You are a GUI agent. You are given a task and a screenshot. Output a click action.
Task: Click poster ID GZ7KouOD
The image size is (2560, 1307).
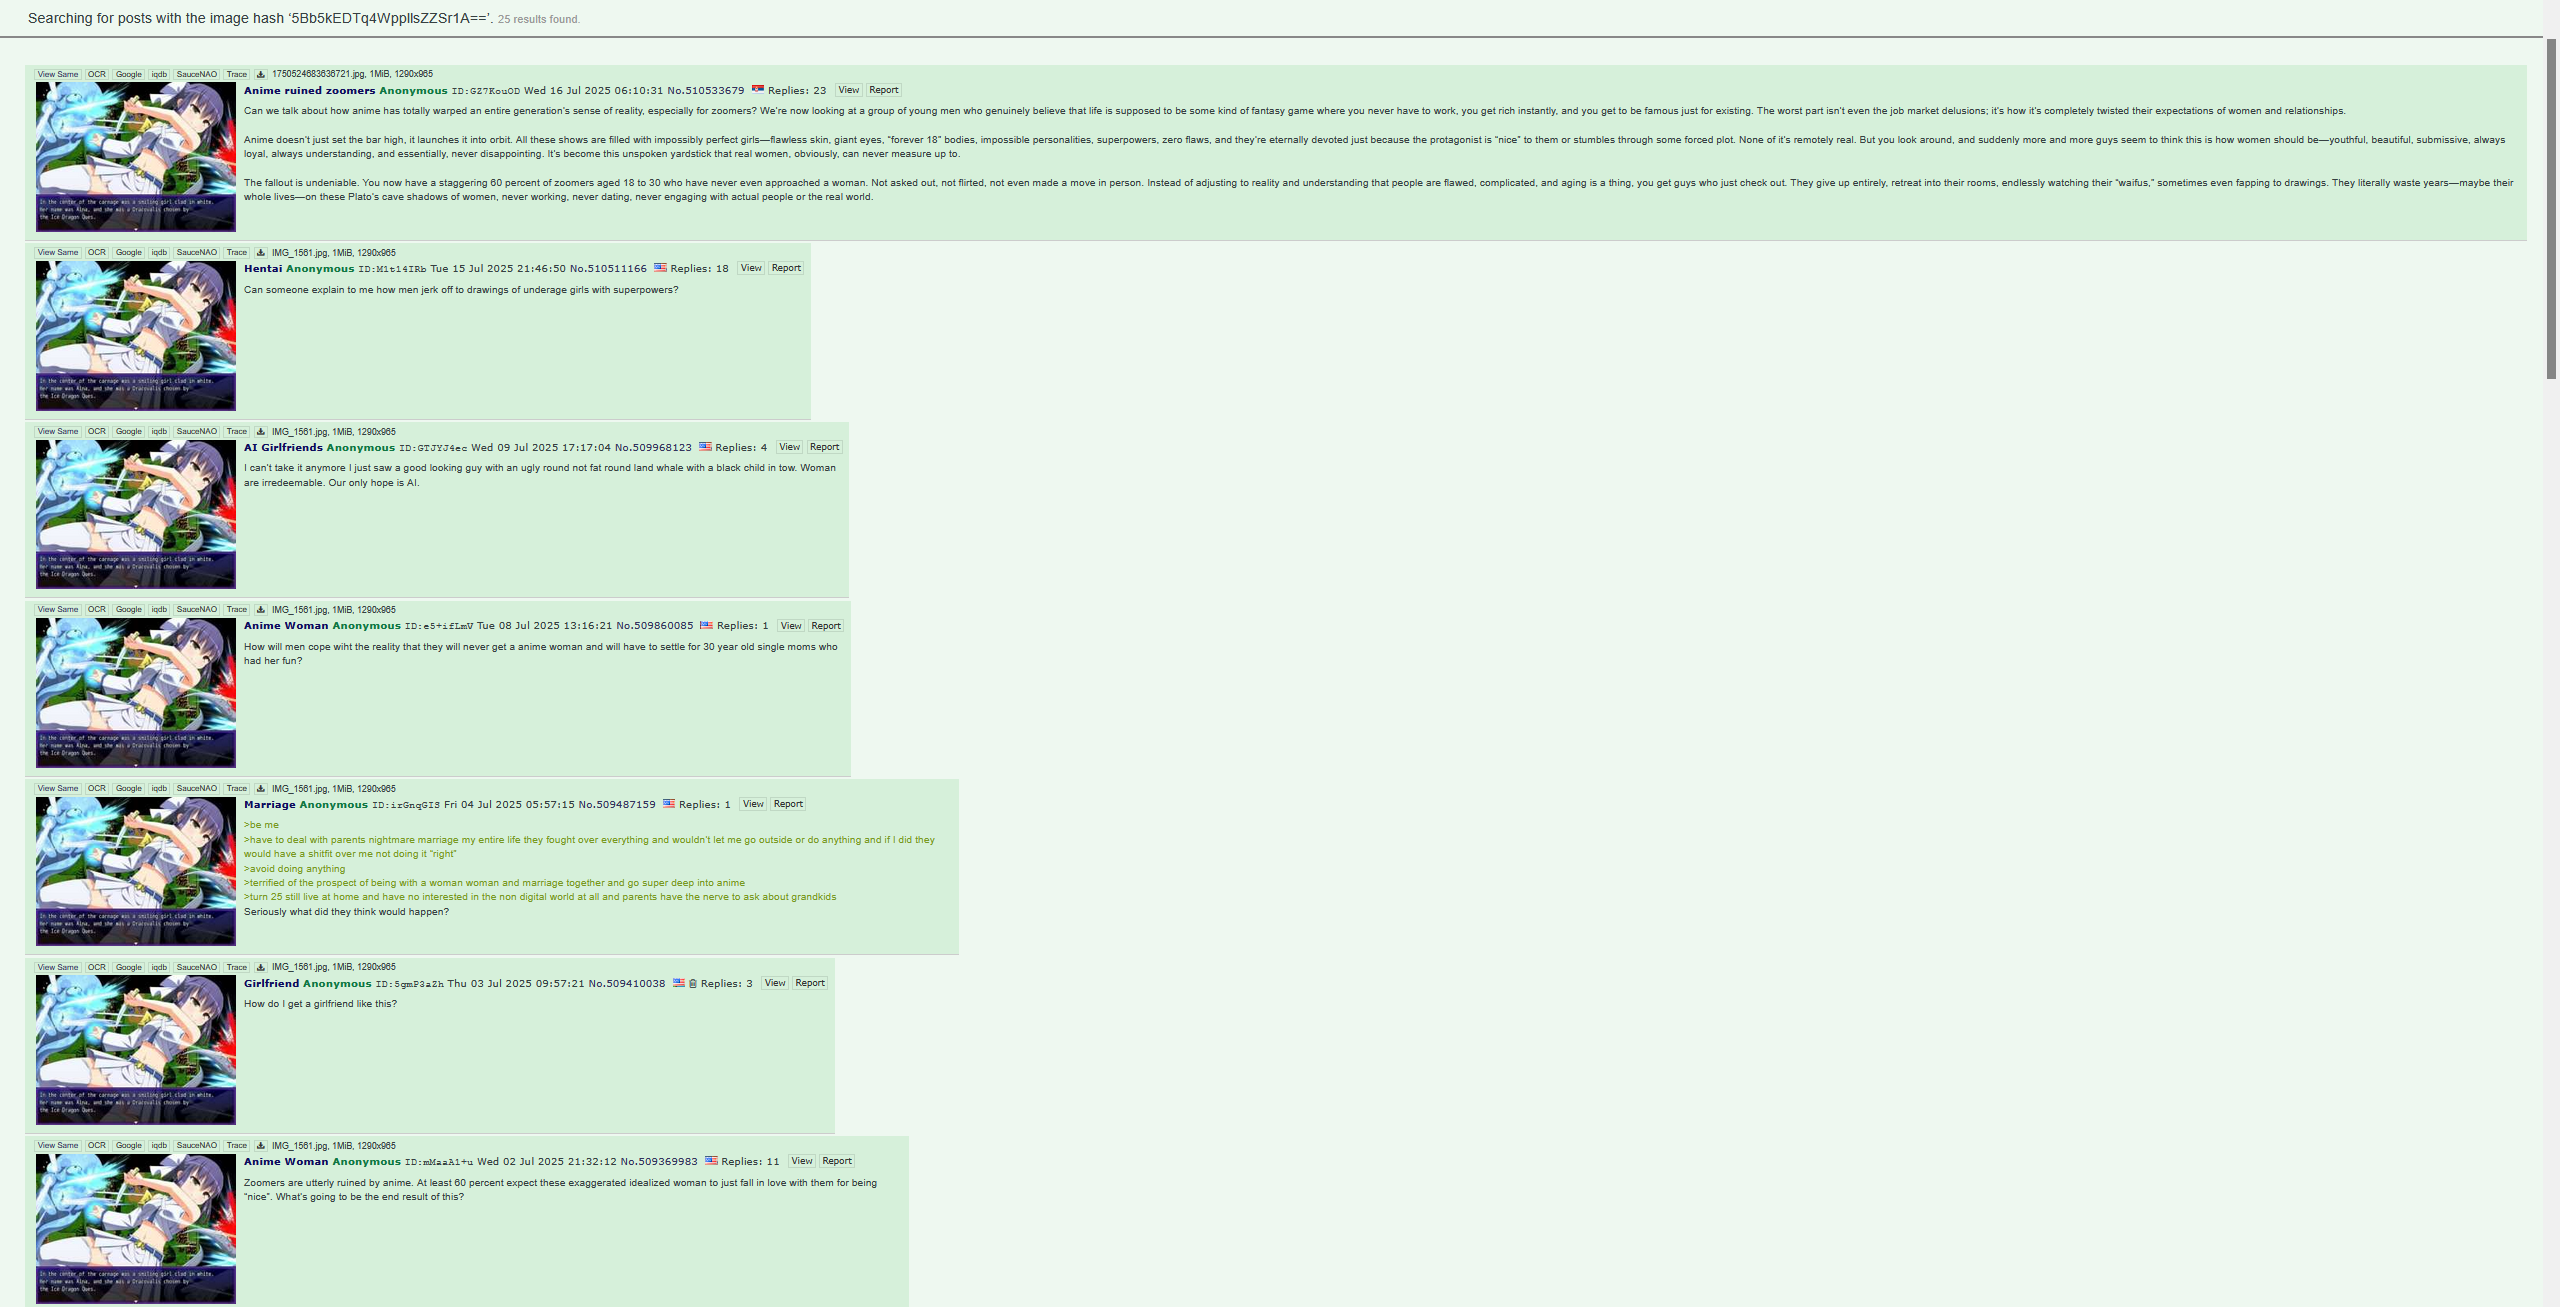pyautogui.click(x=486, y=91)
